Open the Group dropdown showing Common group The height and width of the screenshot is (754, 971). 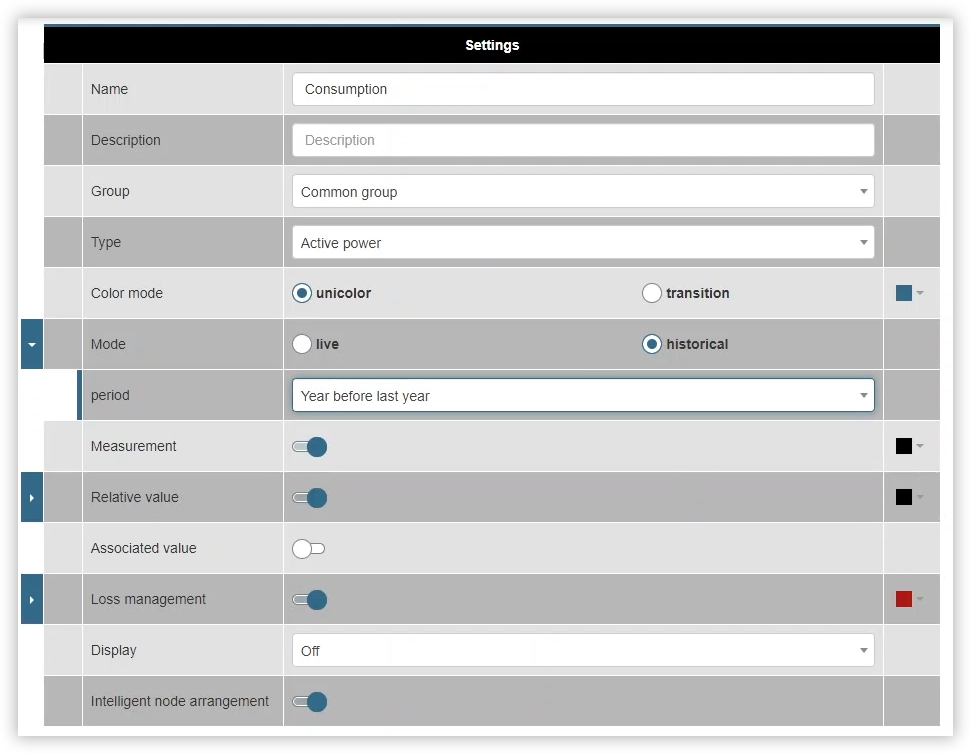[582, 190]
